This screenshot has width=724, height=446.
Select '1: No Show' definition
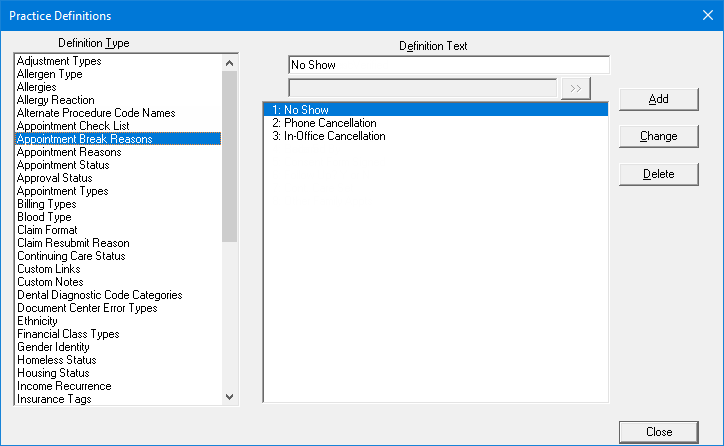(x=435, y=110)
